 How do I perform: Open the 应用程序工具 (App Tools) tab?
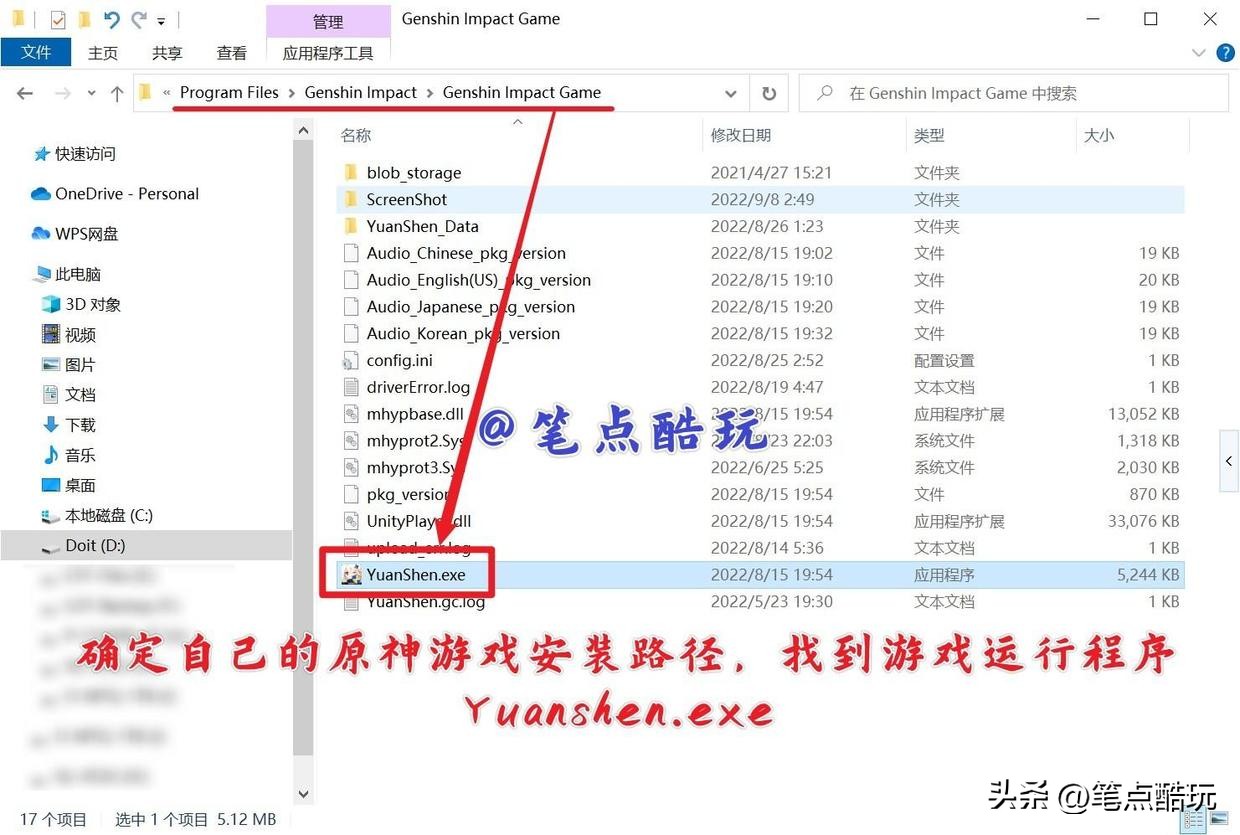point(328,53)
